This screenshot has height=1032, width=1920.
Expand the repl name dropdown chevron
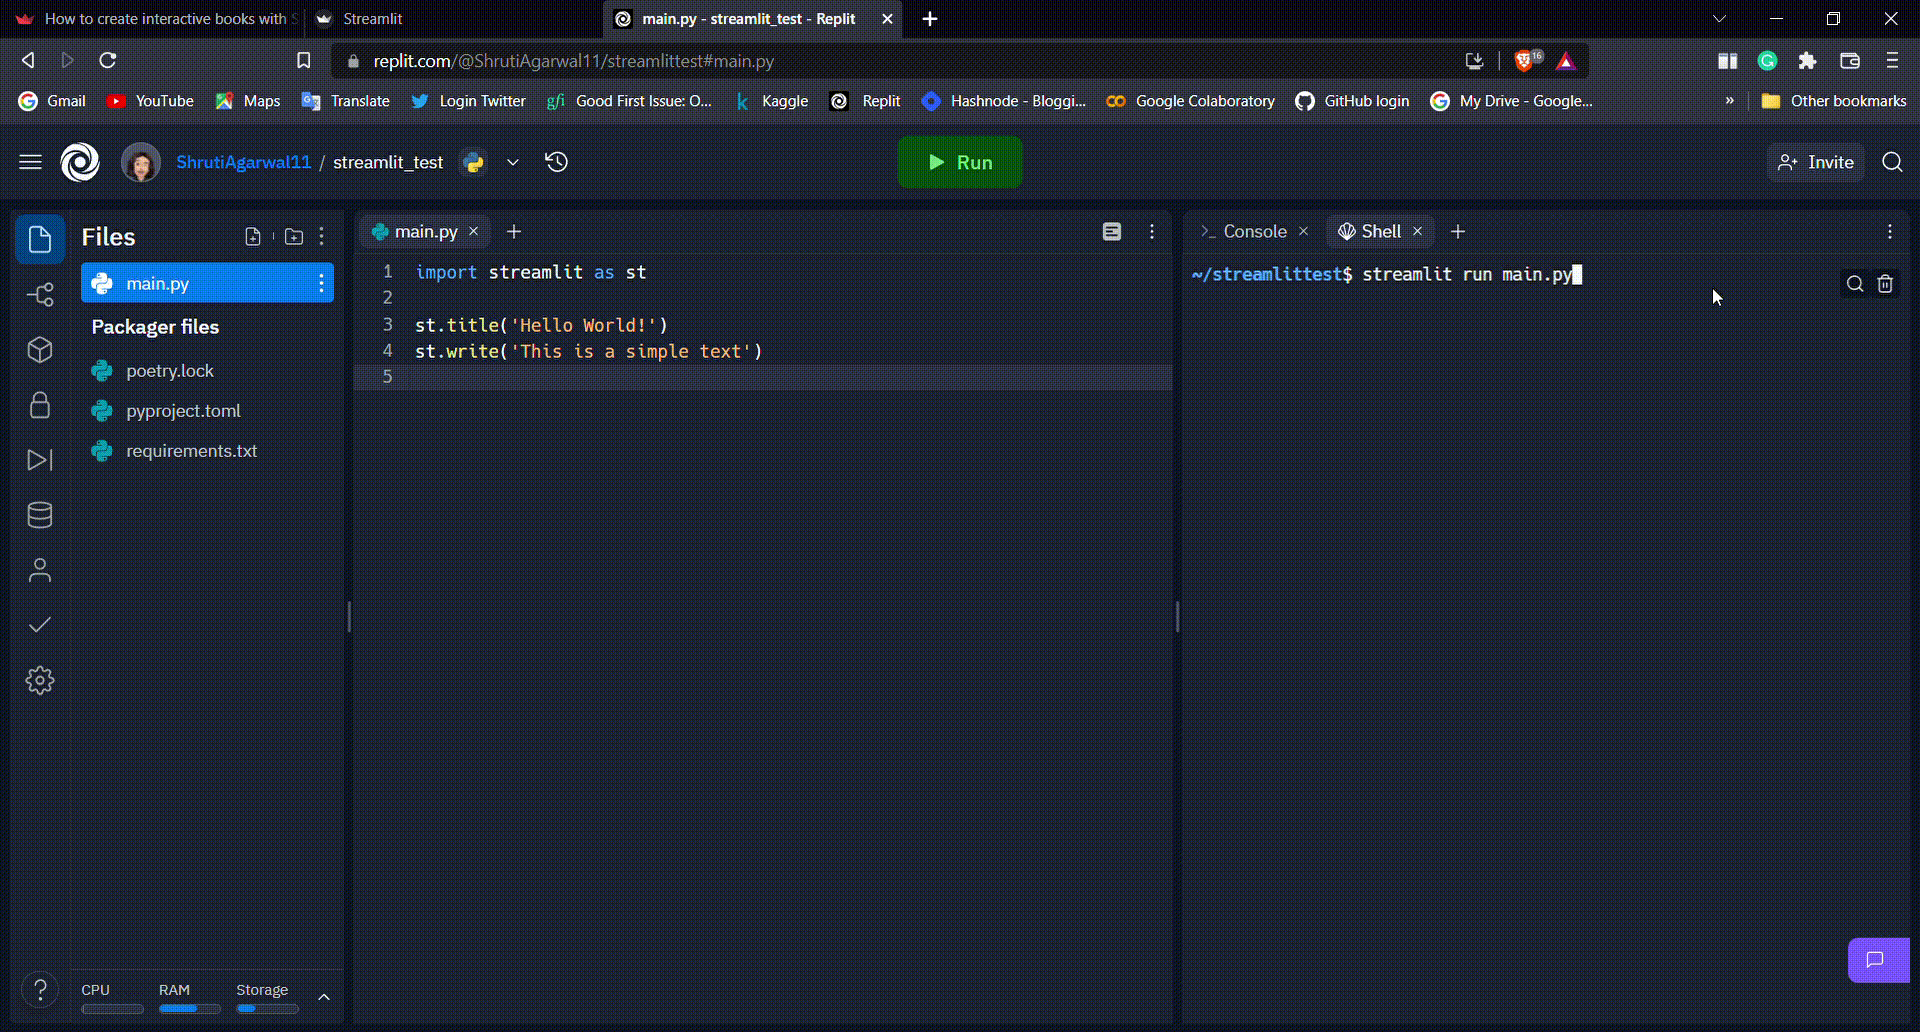tap(513, 162)
